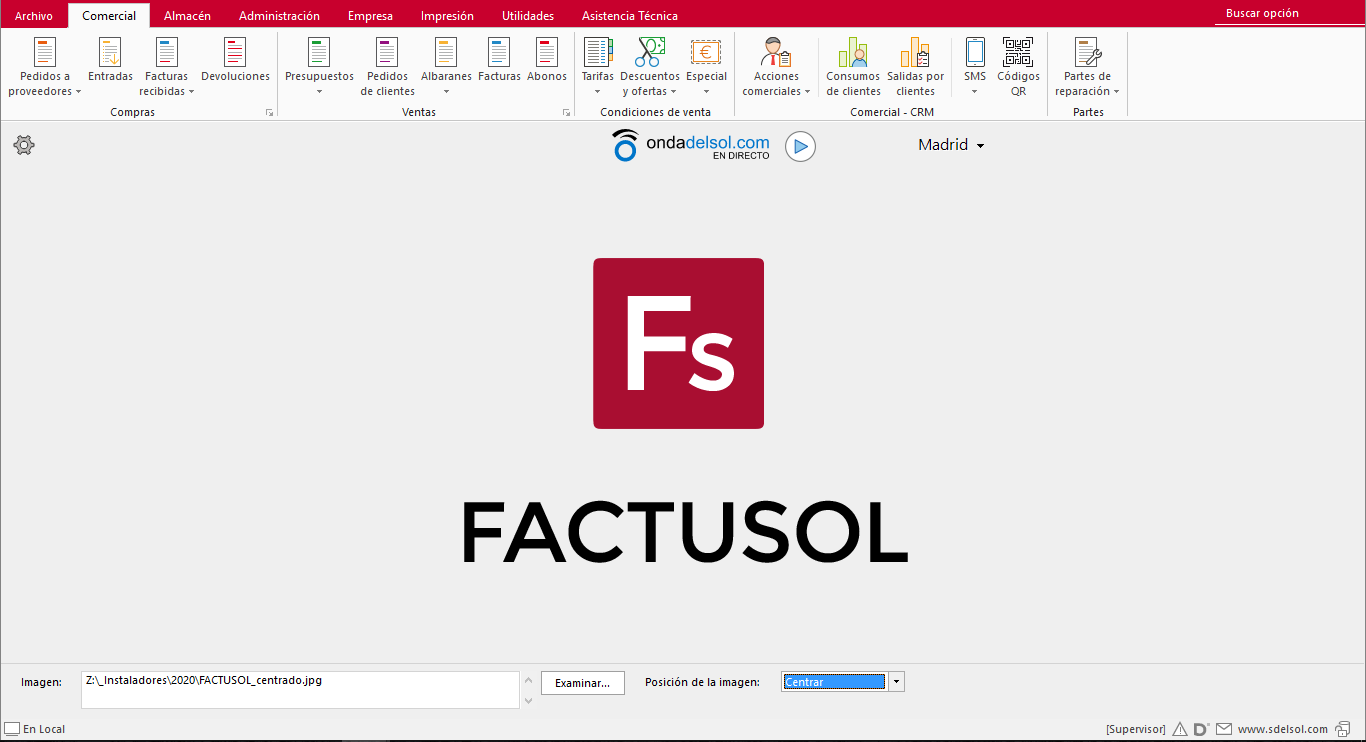Open the Códigos QR tool

click(x=1018, y=68)
